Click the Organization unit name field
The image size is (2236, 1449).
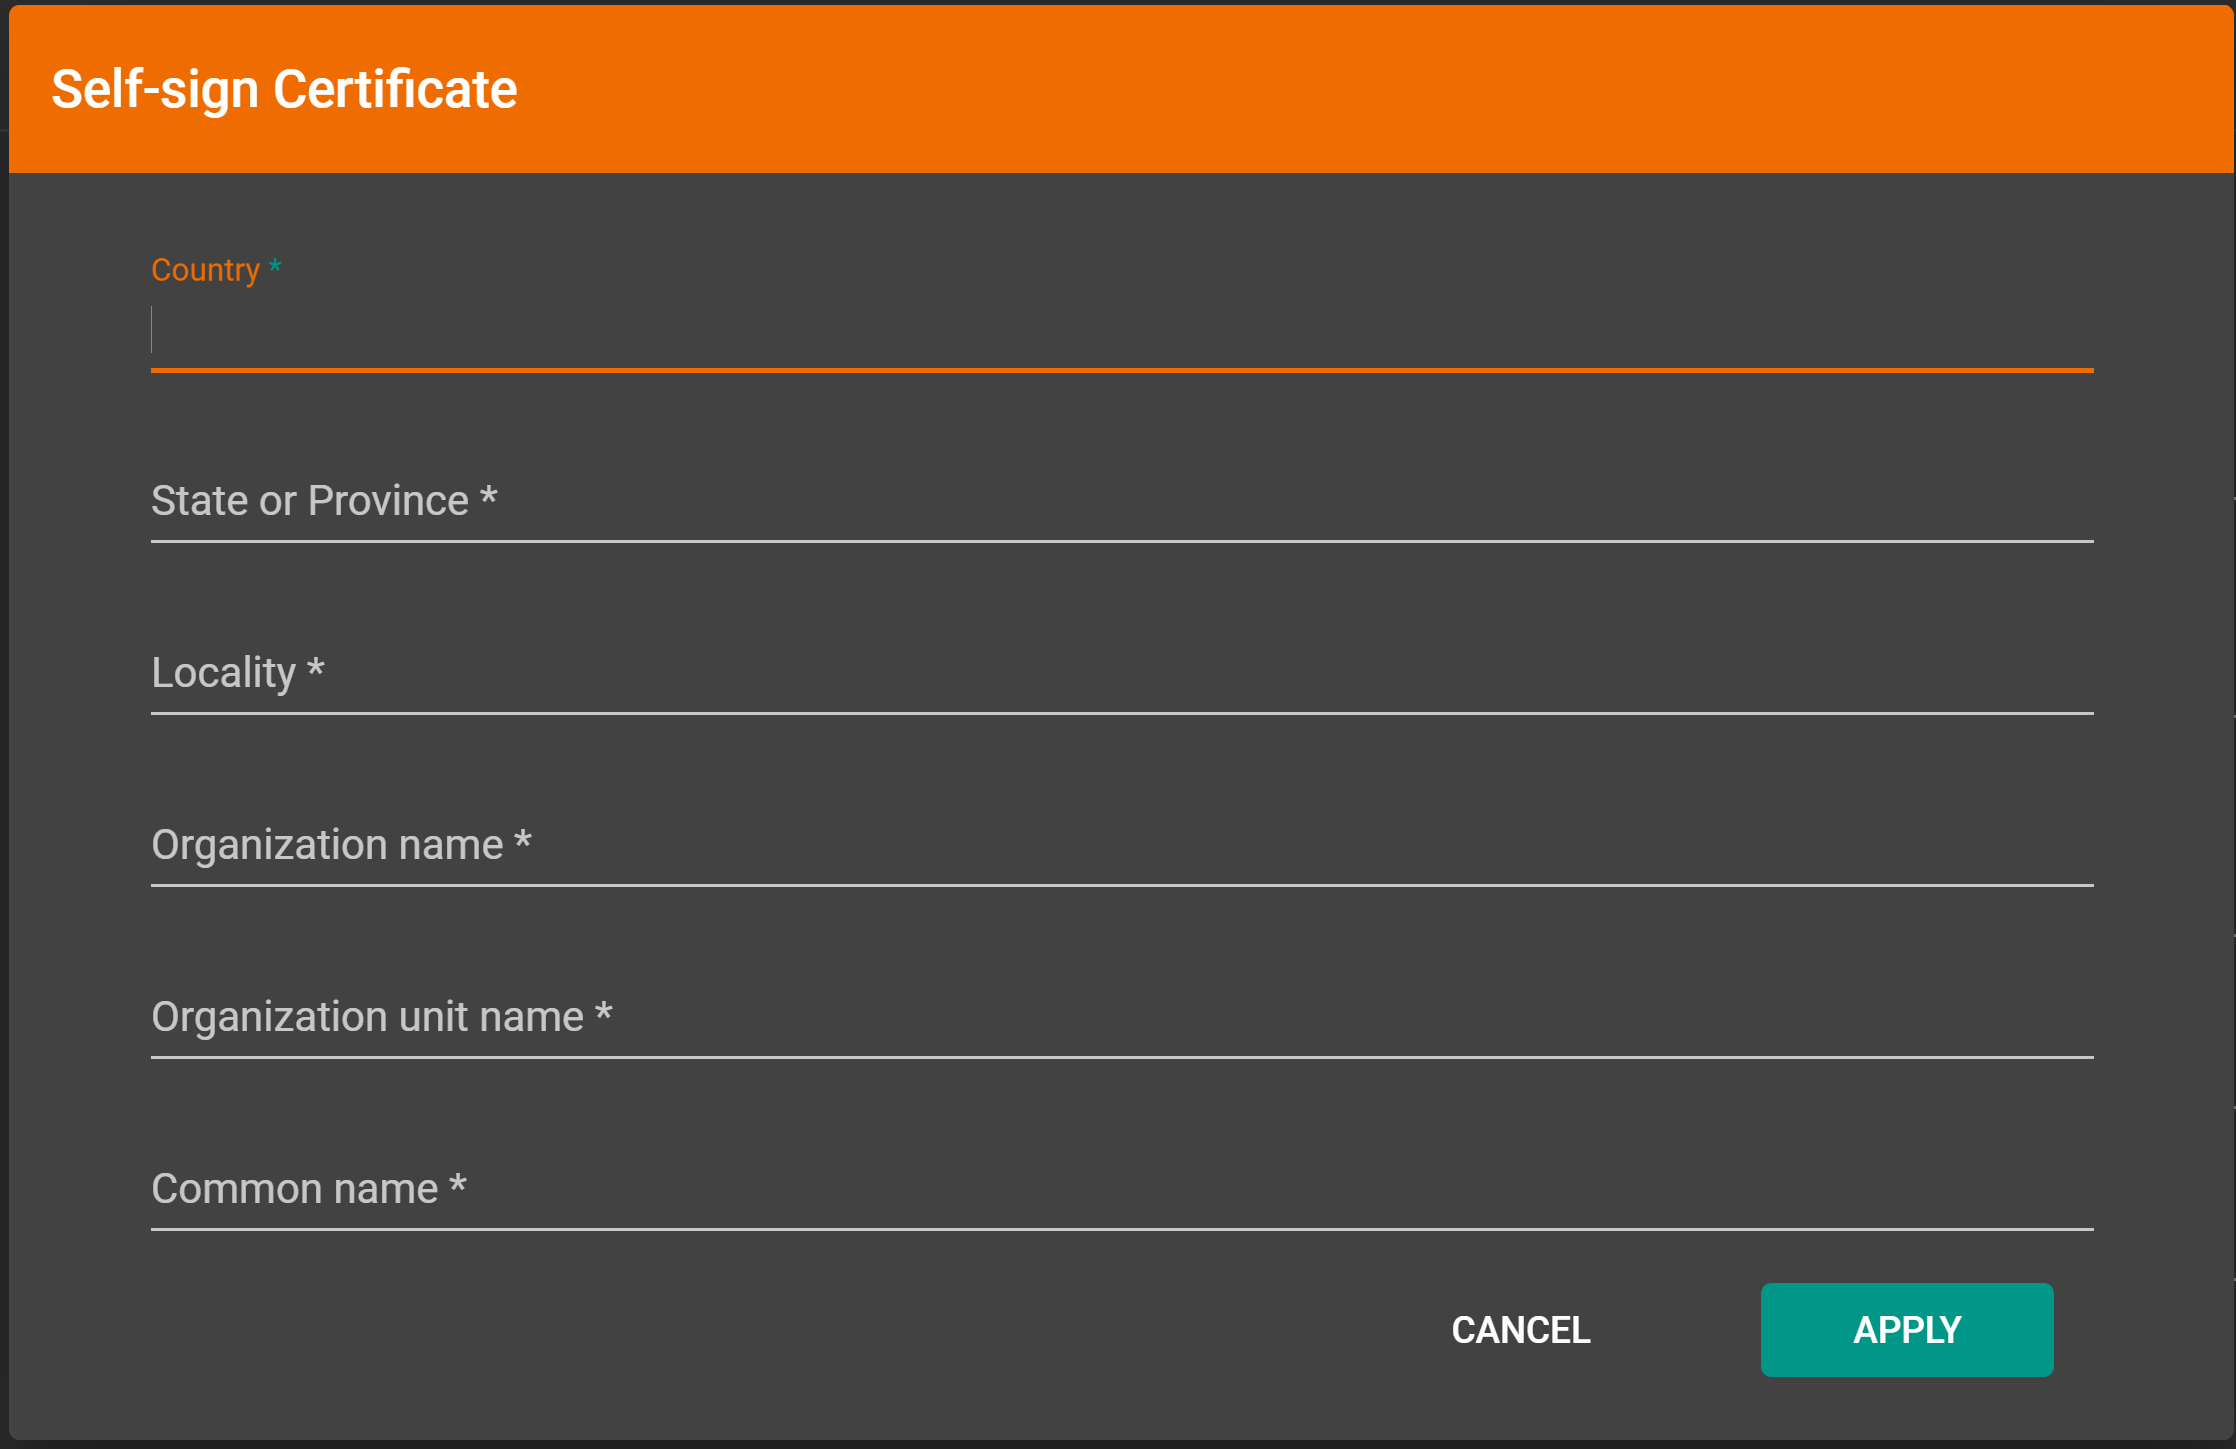(x=1120, y=1018)
